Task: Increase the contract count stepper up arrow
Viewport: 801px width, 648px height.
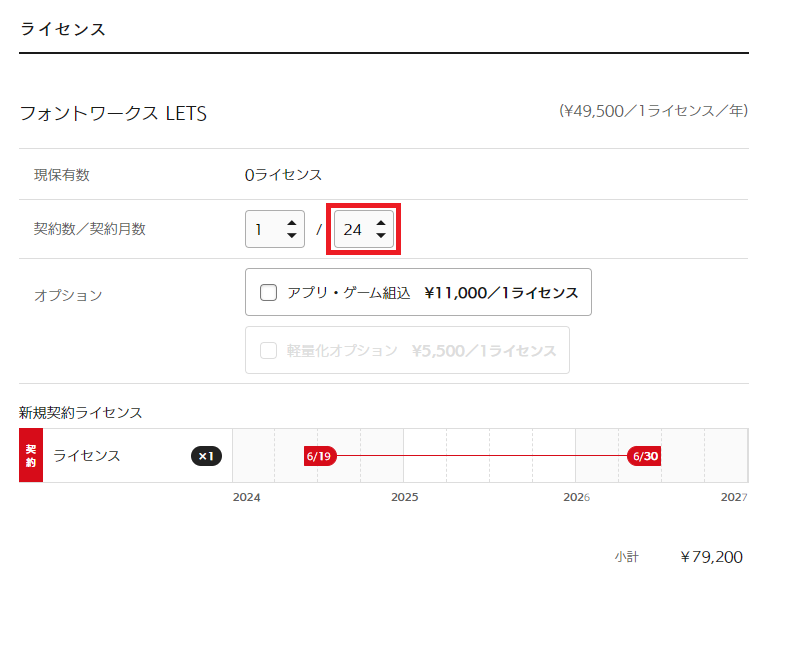Action: pyautogui.click(x=292, y=223)
